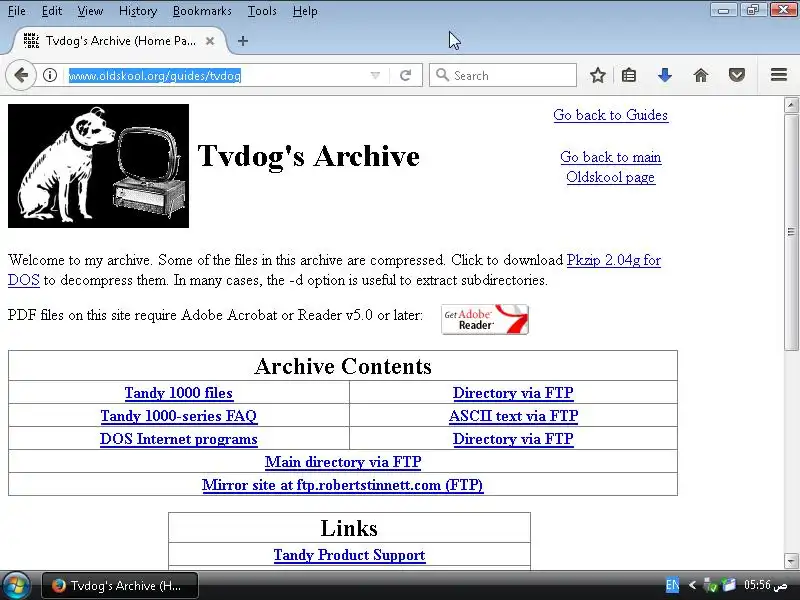Screen dimensions: 800x600
Task: Open Directory via FTP beside DOS Internet programs
Action: coord(513,439)
